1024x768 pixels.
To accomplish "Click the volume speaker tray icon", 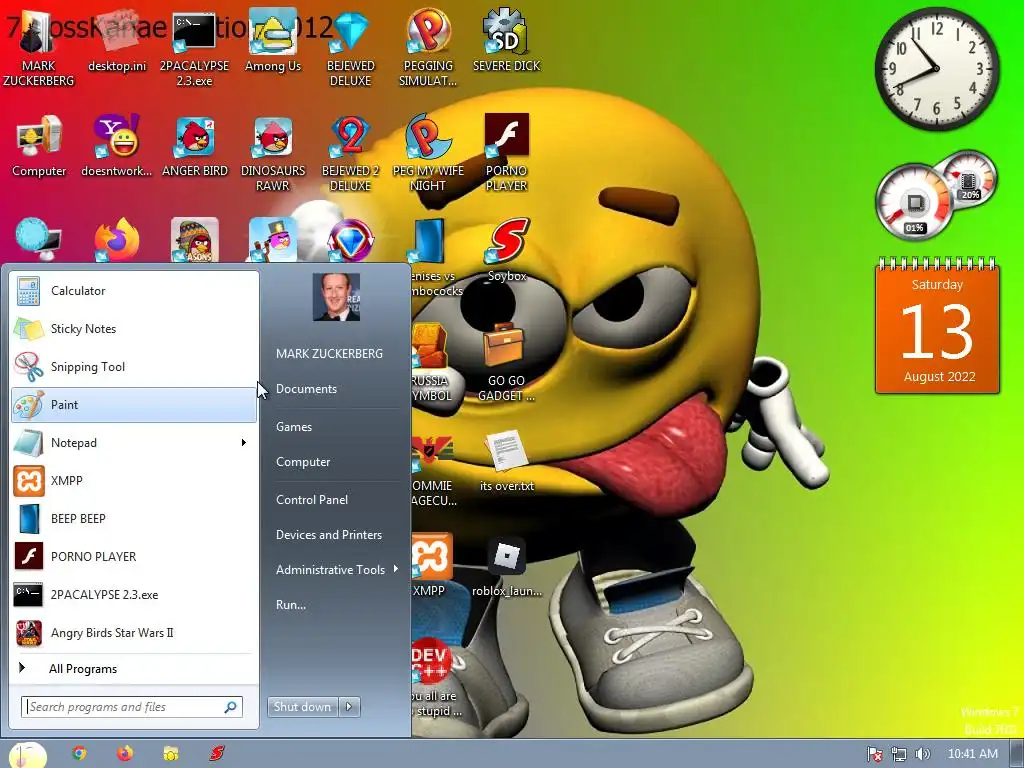I will coord(922,754).
